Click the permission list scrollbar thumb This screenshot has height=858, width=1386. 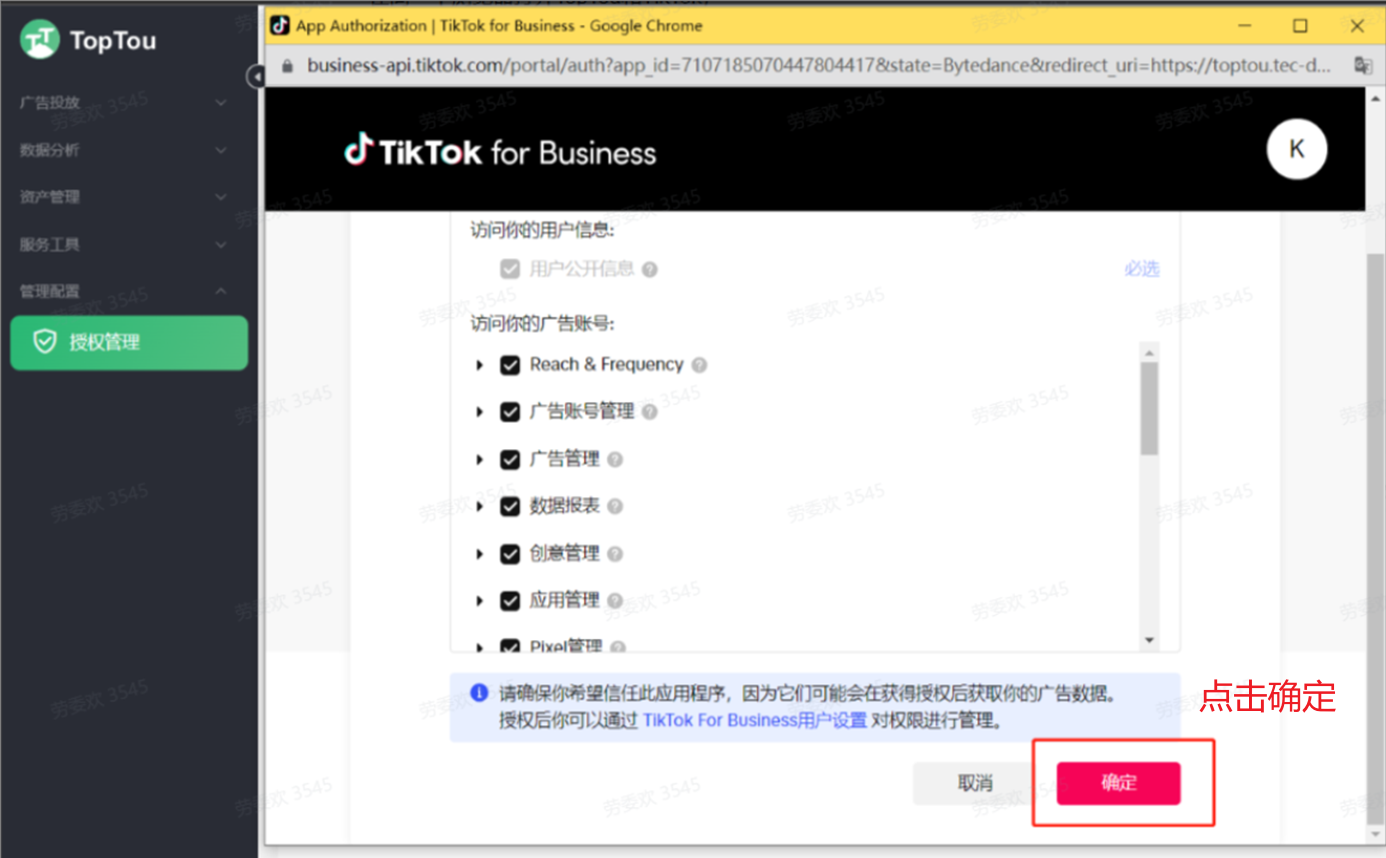[1149, 408]
